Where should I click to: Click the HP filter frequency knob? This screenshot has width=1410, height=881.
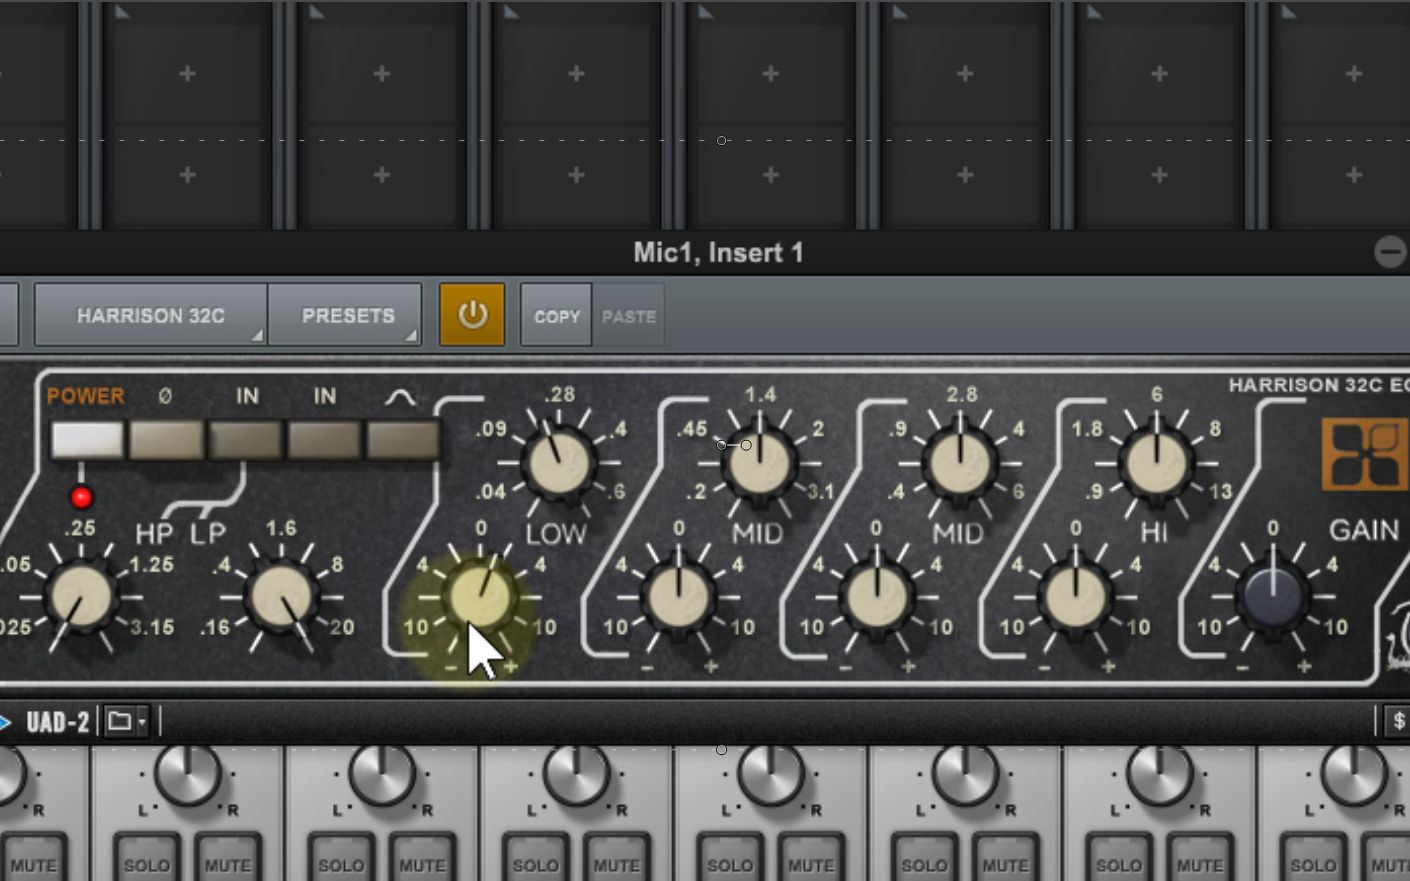click(81, 597)
